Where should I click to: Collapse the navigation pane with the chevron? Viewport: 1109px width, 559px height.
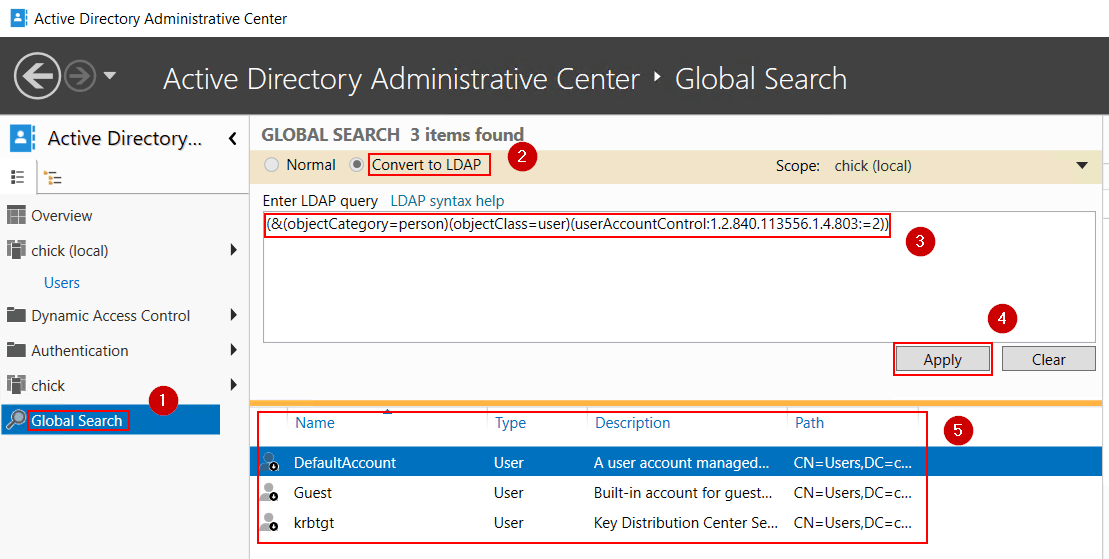click(233, 139)
